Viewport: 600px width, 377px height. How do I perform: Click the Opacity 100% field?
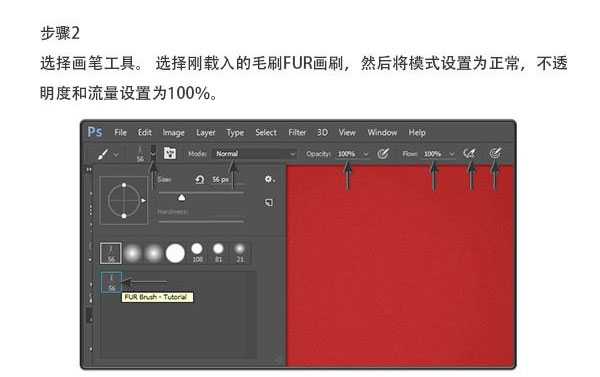347,154
